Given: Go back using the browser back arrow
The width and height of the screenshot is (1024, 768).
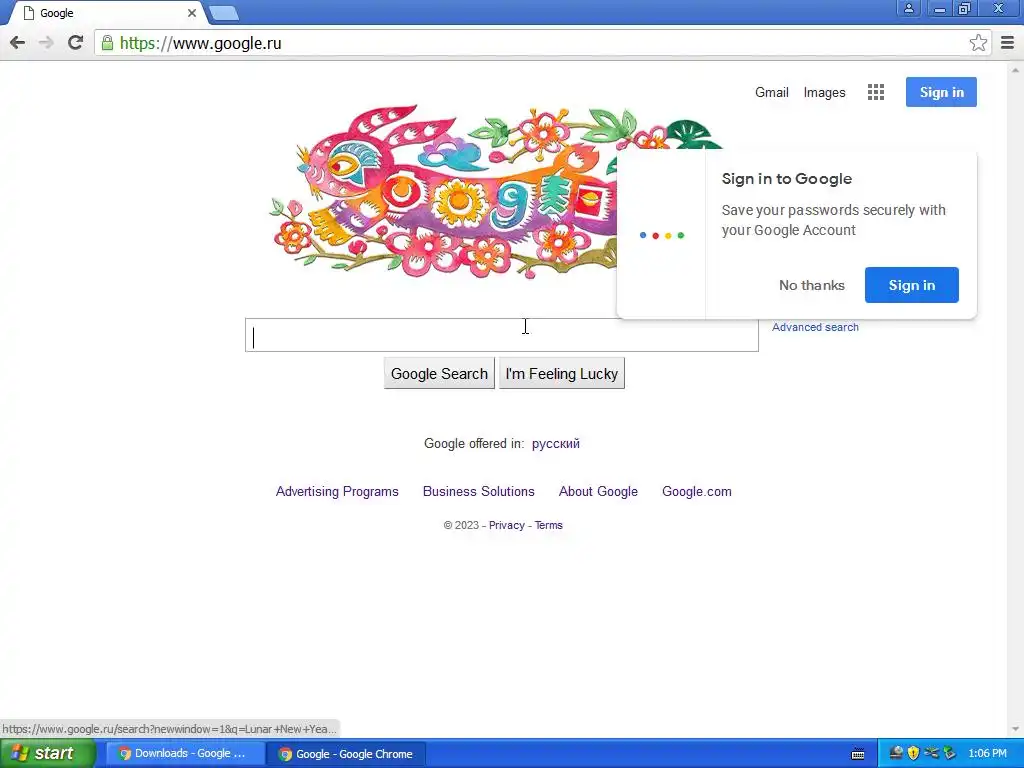Looking at the screenshot, I should [x=18, y=43].
